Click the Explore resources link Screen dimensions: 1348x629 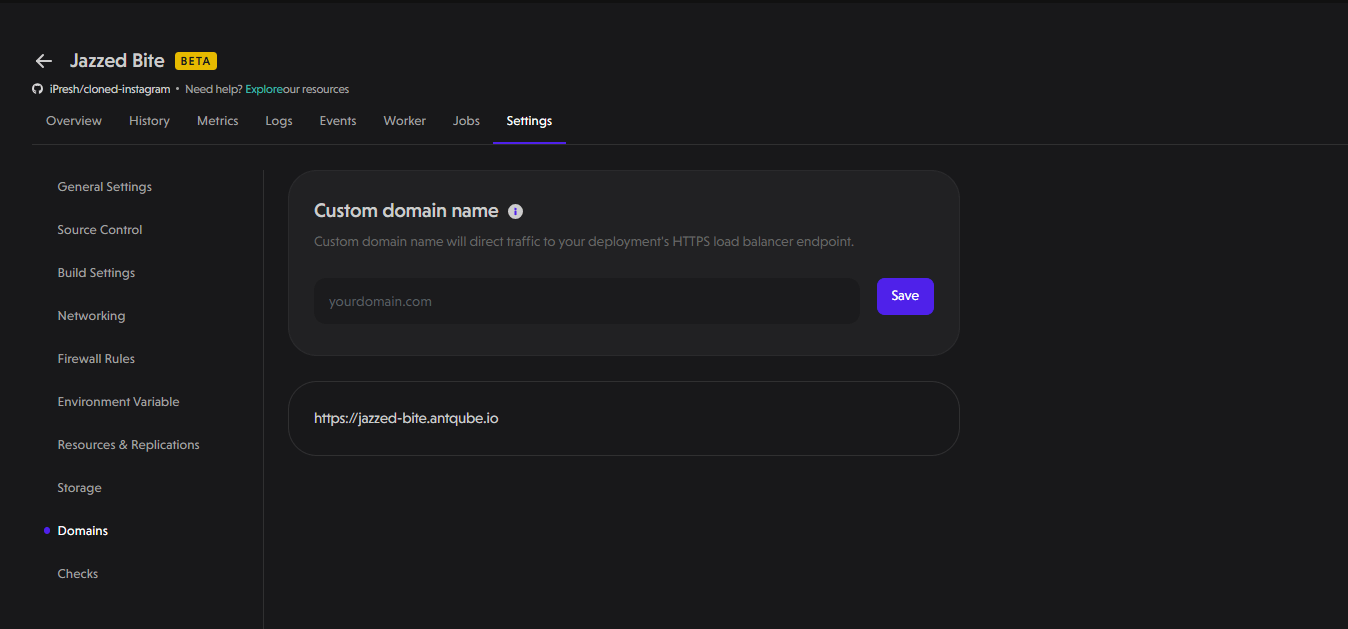[x=264, y=89]
